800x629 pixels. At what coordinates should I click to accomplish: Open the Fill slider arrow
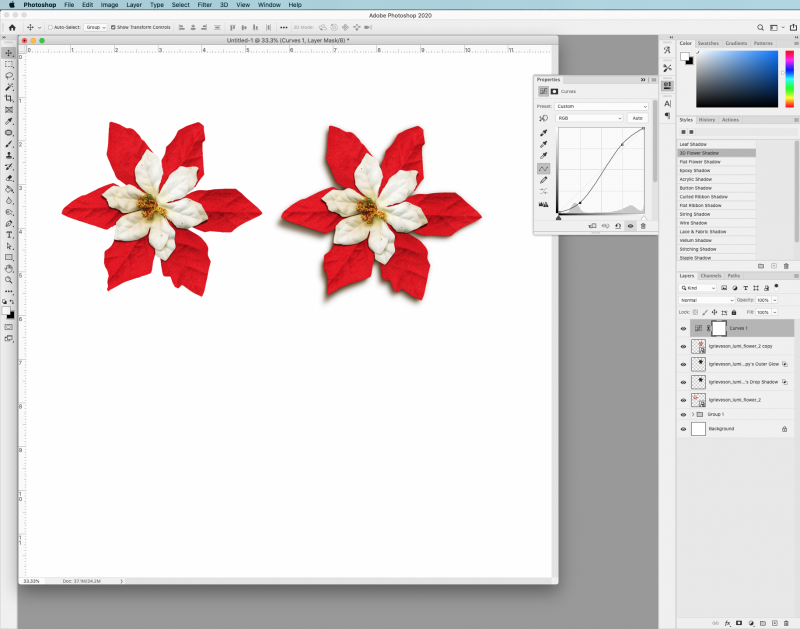pos(774,312)
